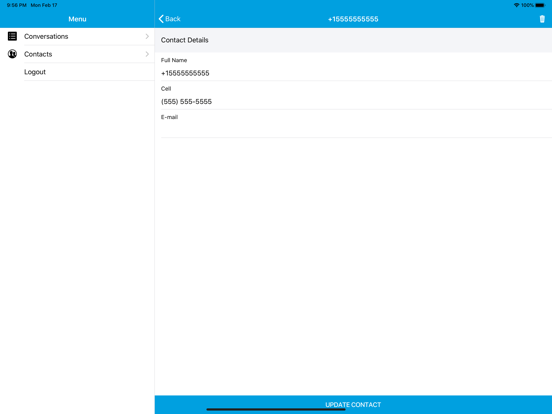The height and width of the screenshot is (414, 552).
Task: Go Back to the previous screen
Action: [170, 19]
